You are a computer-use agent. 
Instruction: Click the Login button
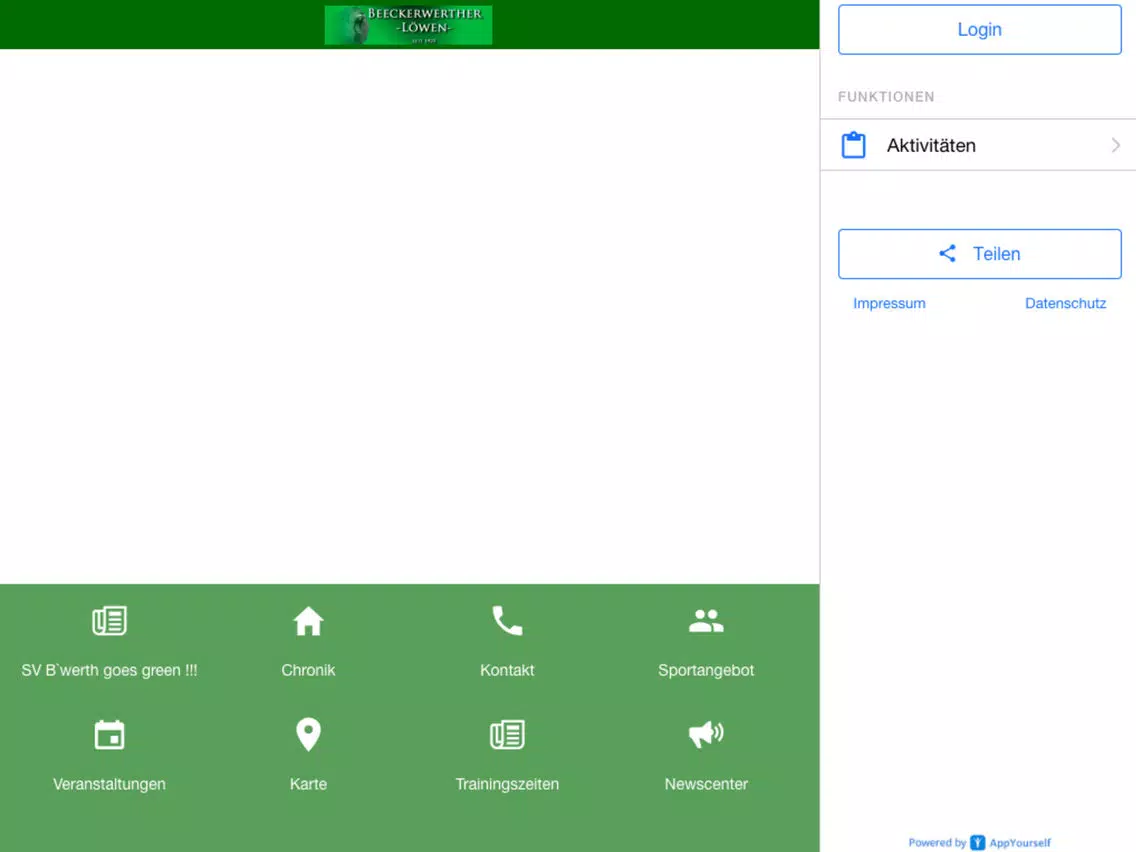point(980,30)
